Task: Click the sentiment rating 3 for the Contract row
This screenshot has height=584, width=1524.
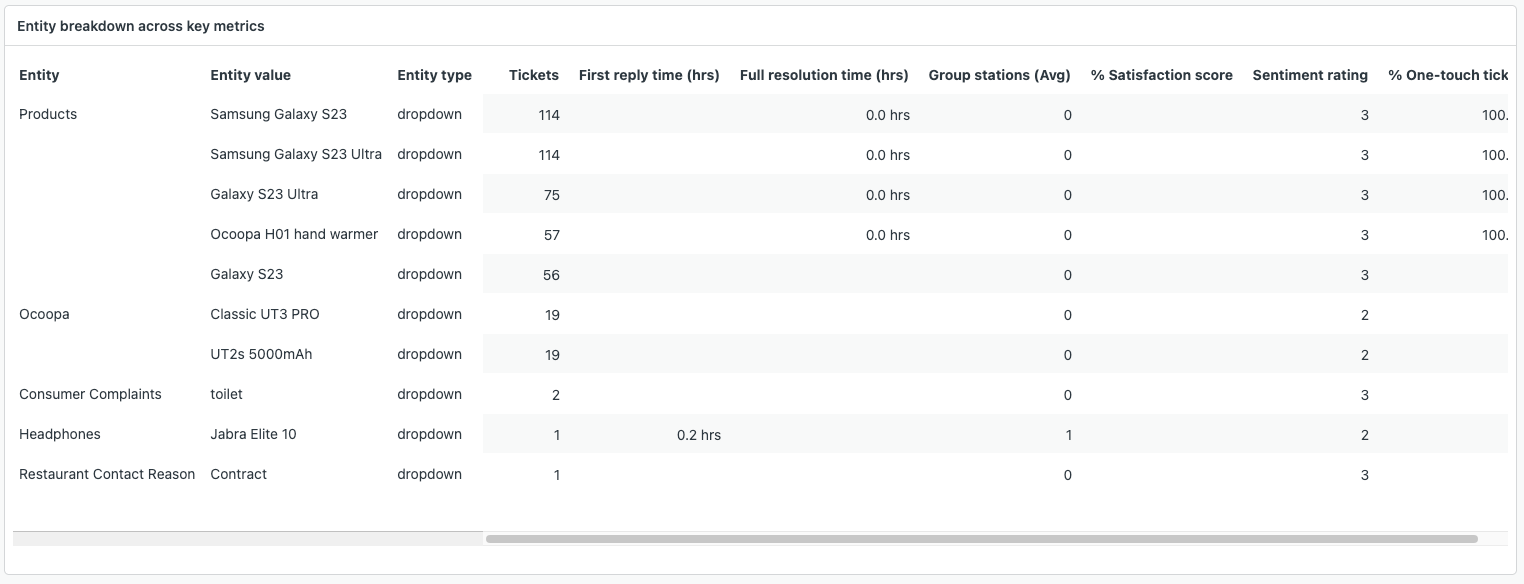Action: pyautogui.click(x=1365, y=475)
